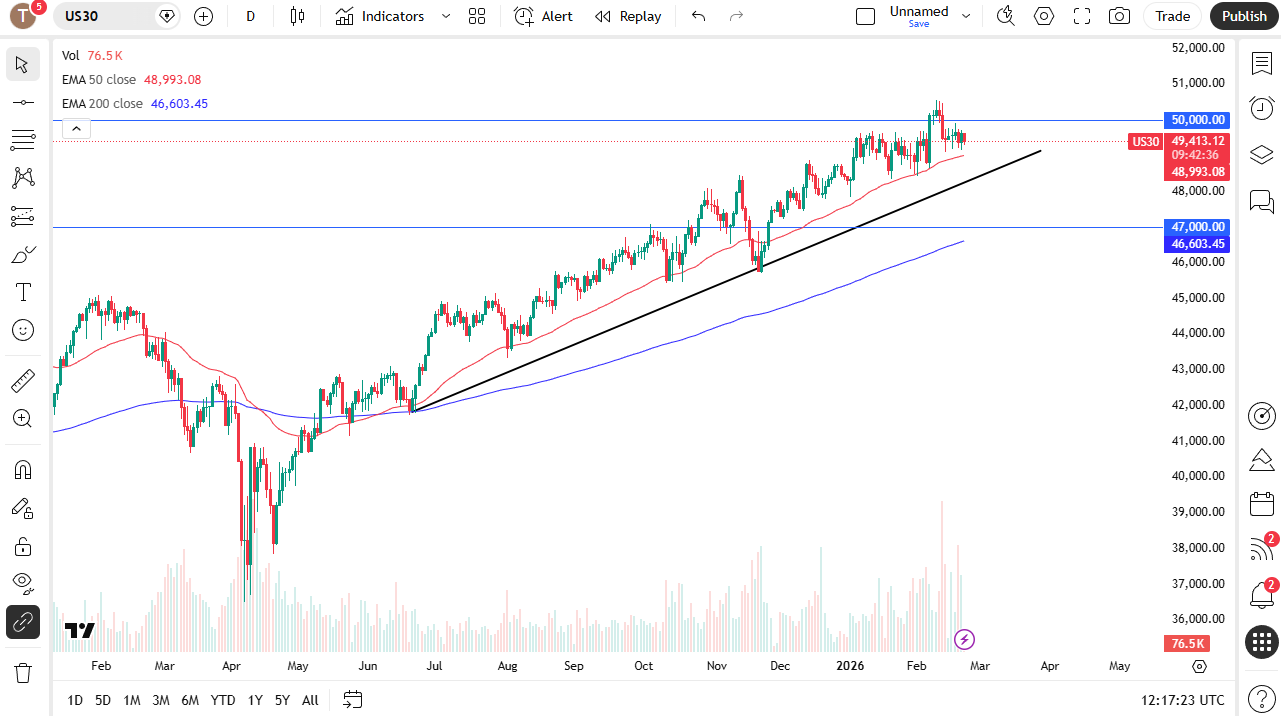Open the news feed icon
The image size is (1281, 716).
(1262, 549)
